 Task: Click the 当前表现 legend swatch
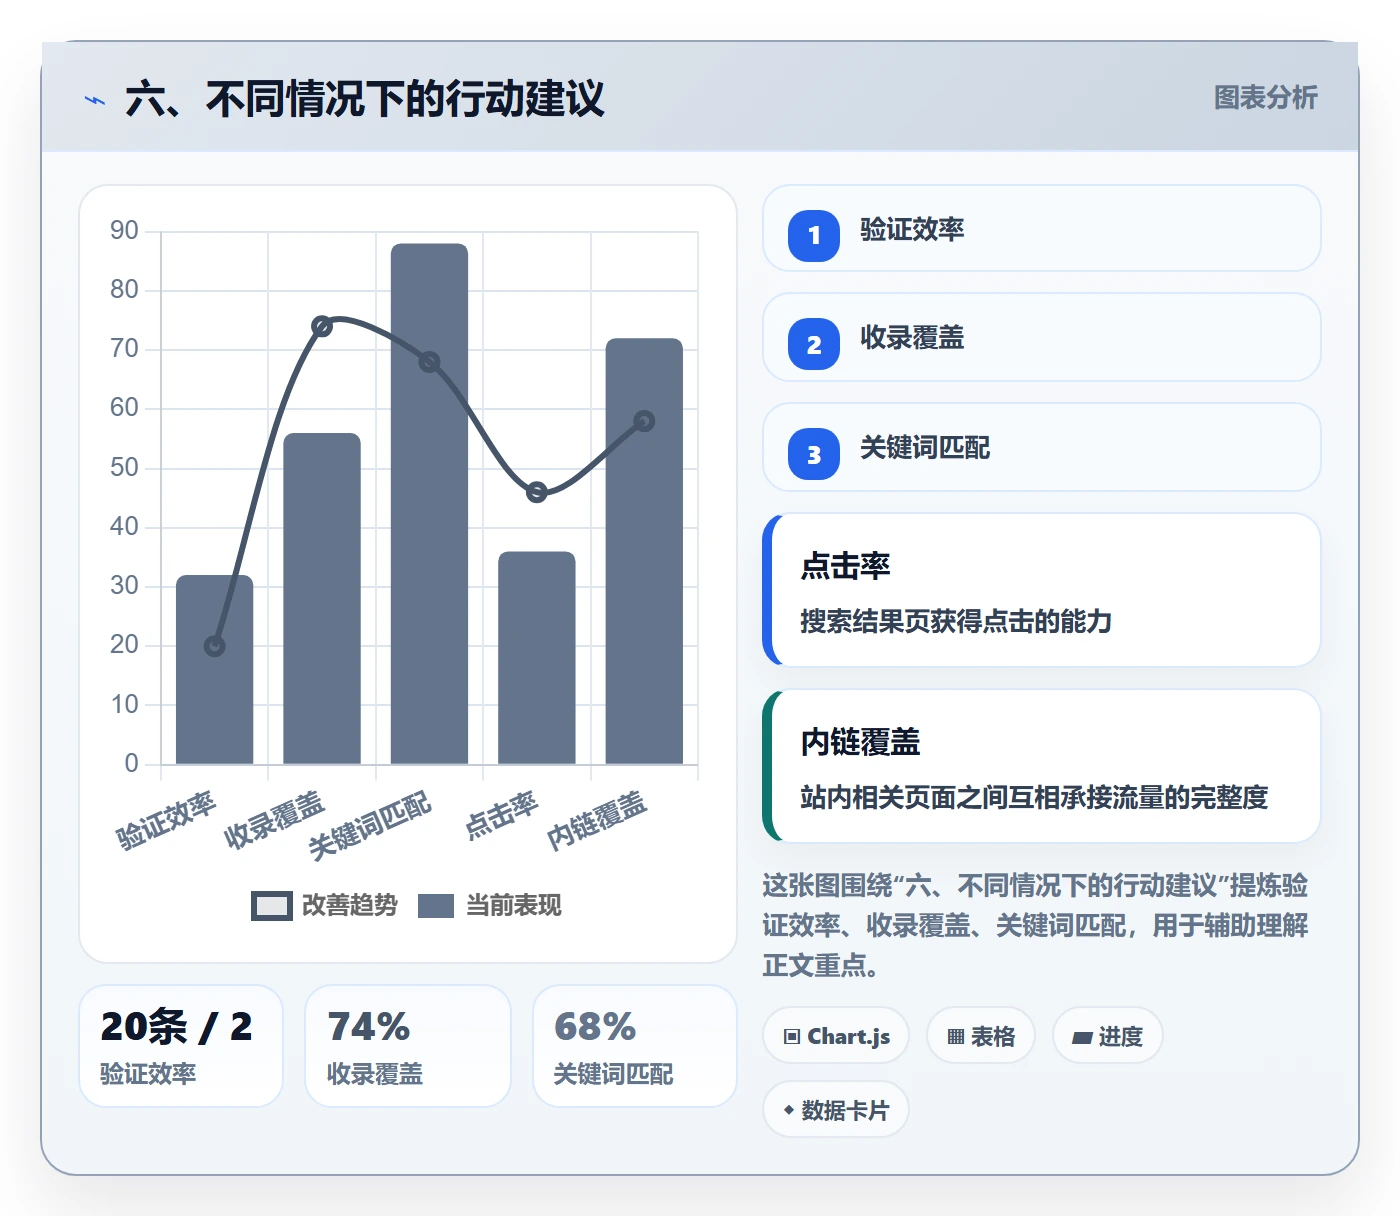(436, 906)
